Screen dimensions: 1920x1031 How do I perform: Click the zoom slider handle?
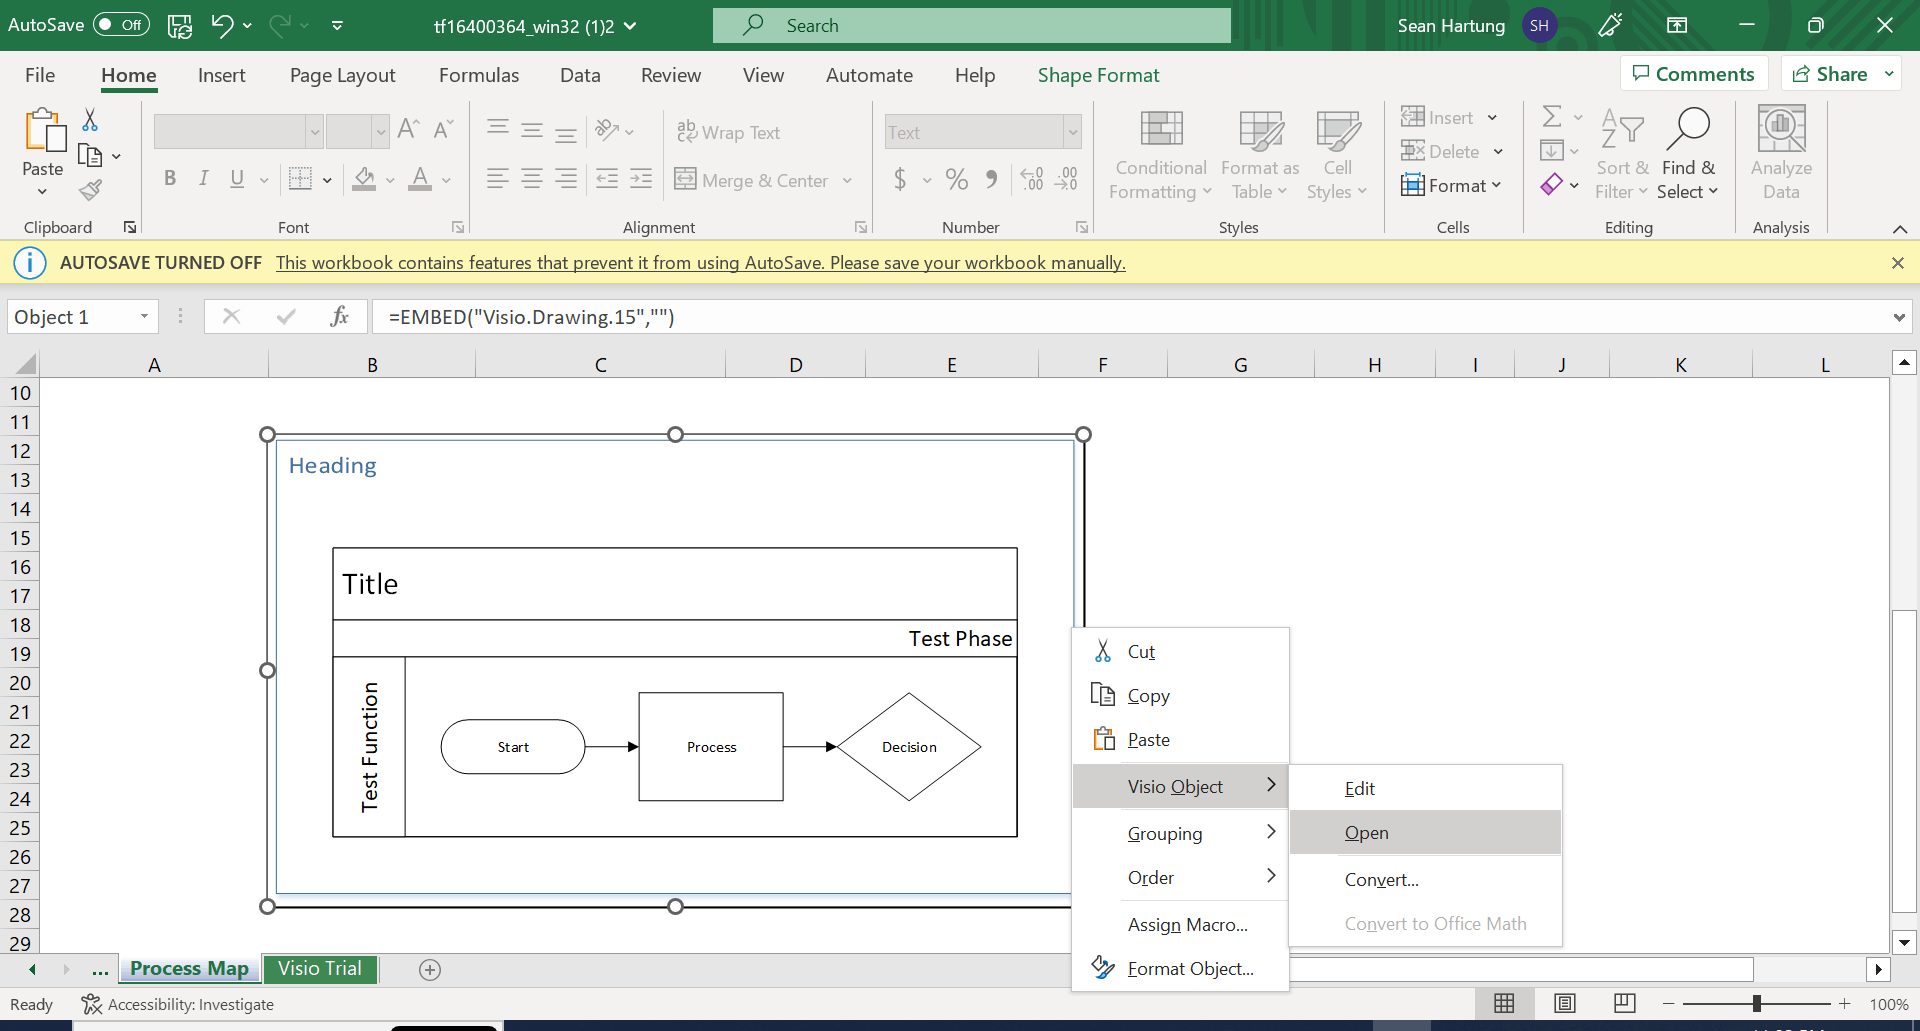[1757, 1004]
